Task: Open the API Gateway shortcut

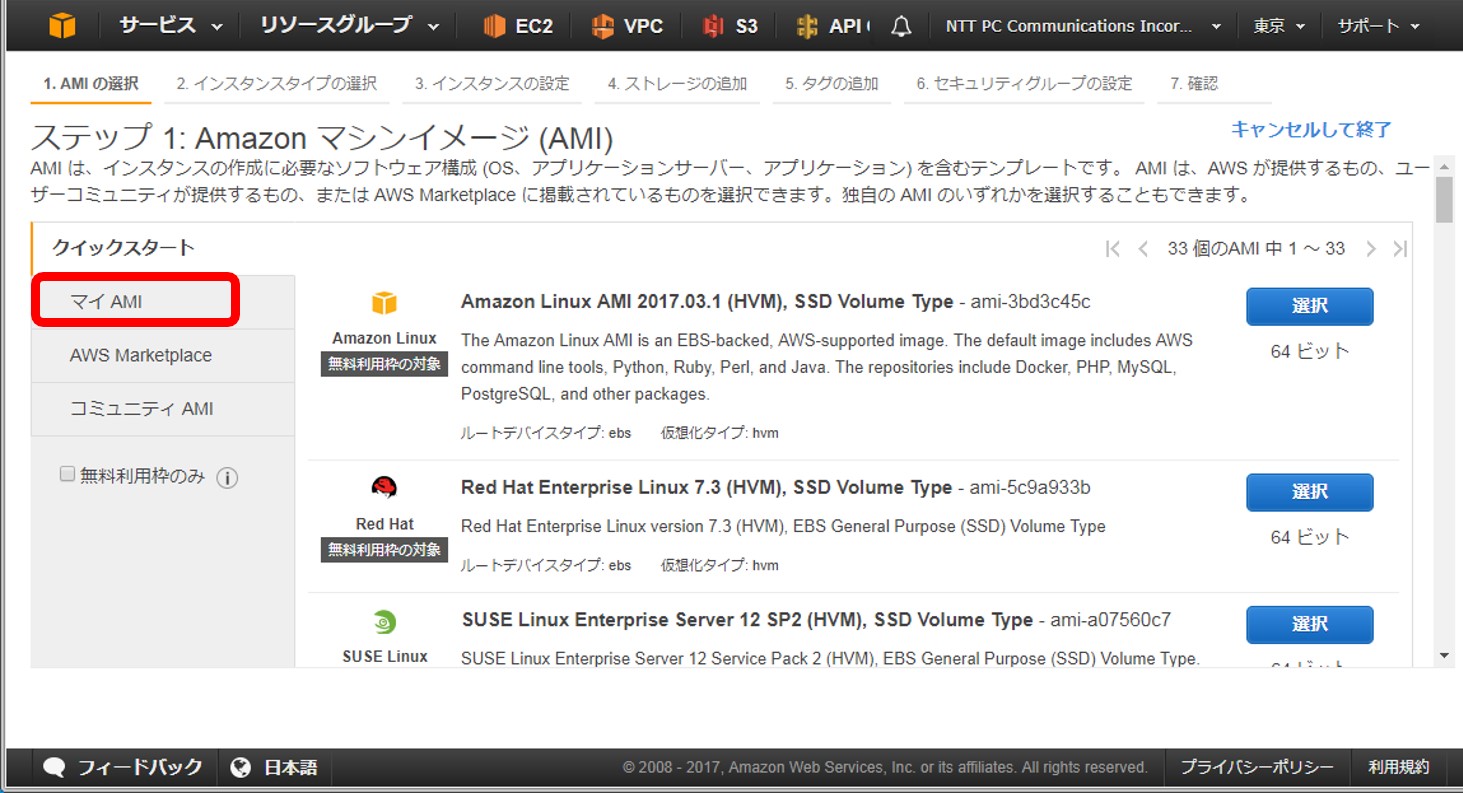Action: tap(834, 26)
